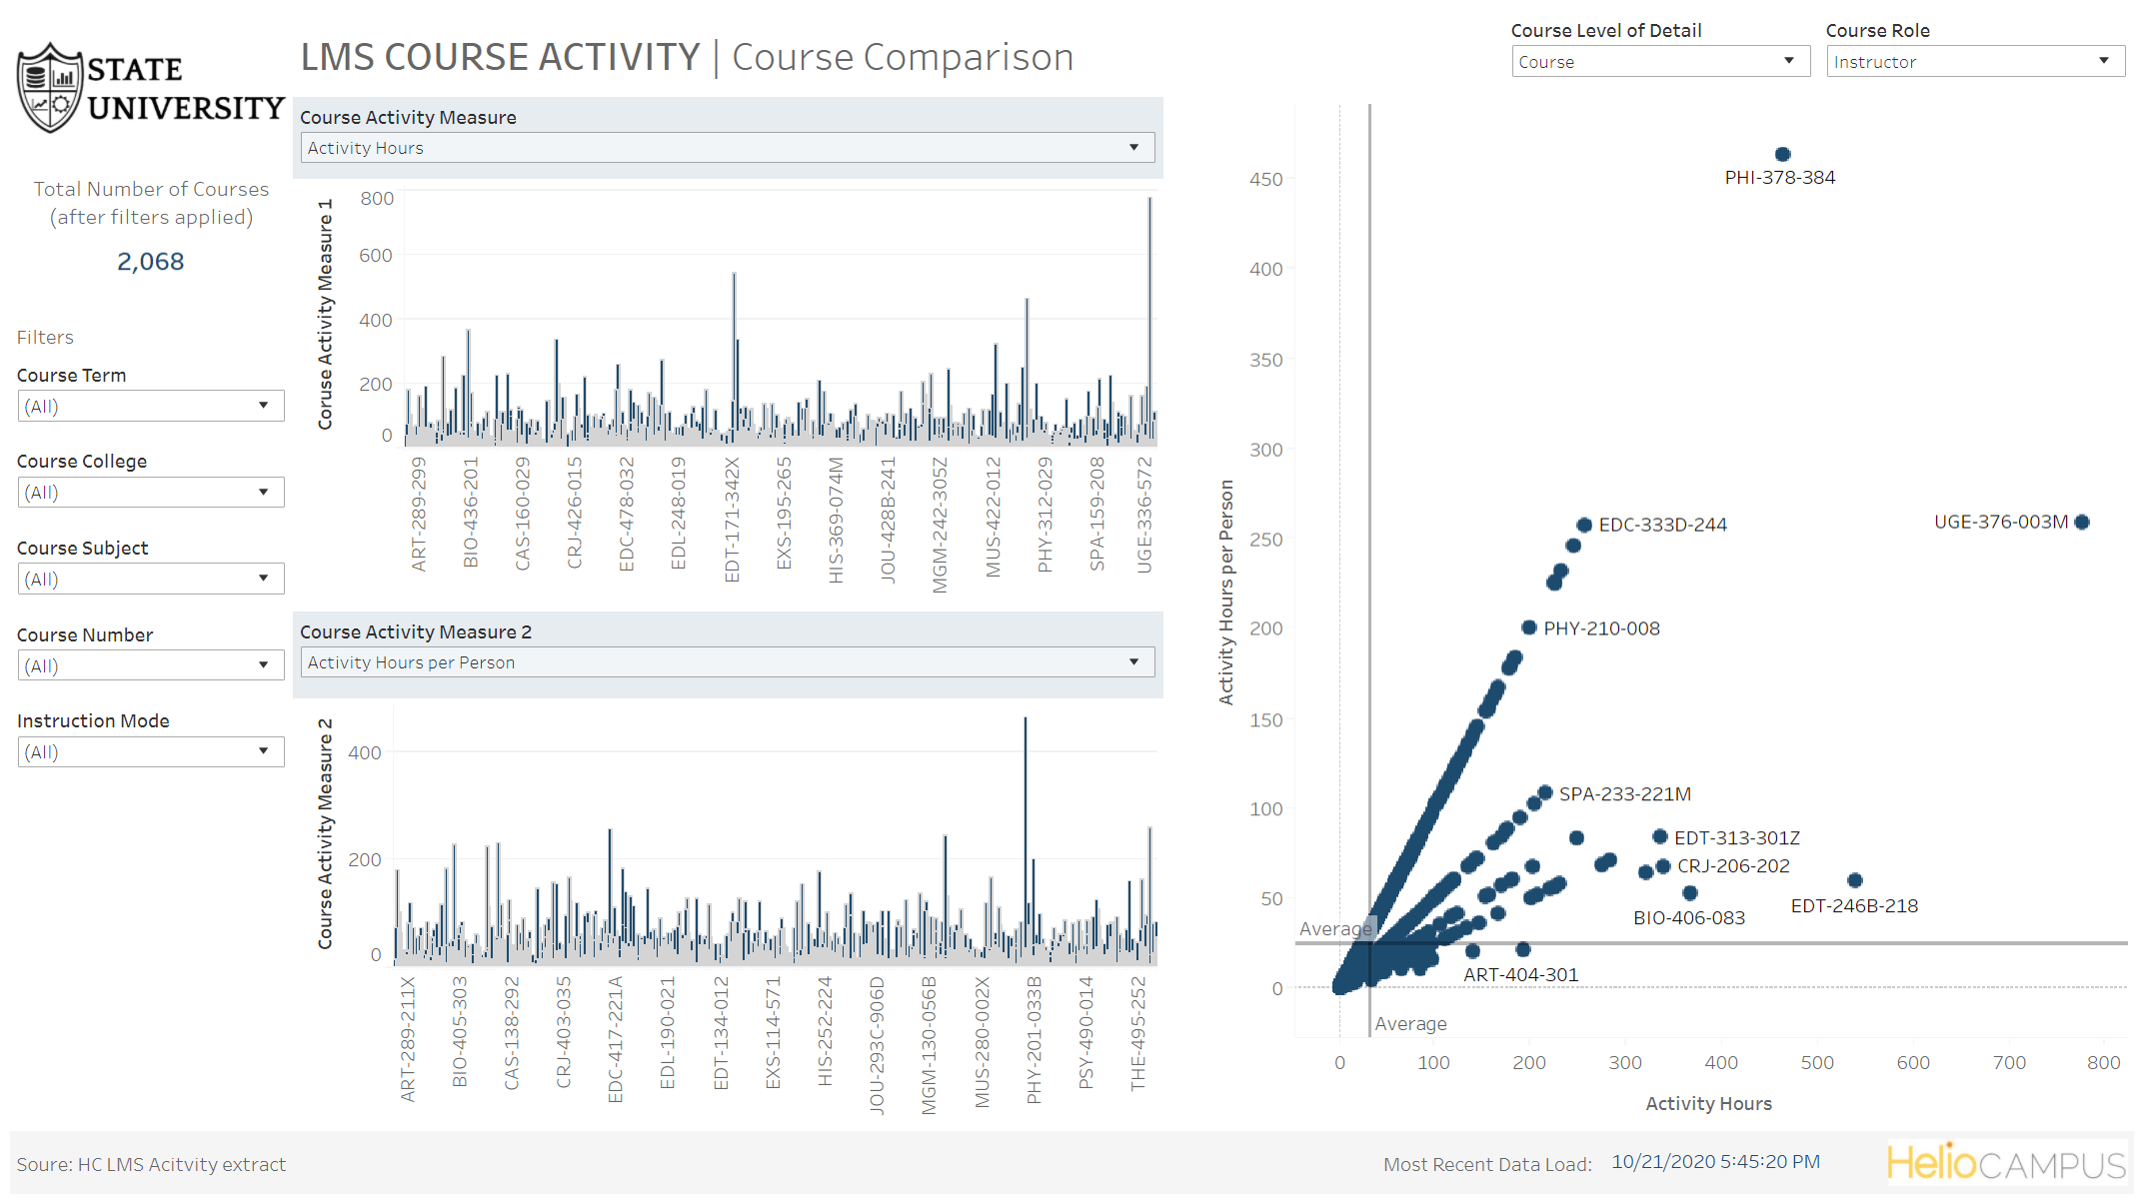The image size is (2146, 1201).
Task: Open the Course Level of Detail dropdown
Action: coord(1659,62)
